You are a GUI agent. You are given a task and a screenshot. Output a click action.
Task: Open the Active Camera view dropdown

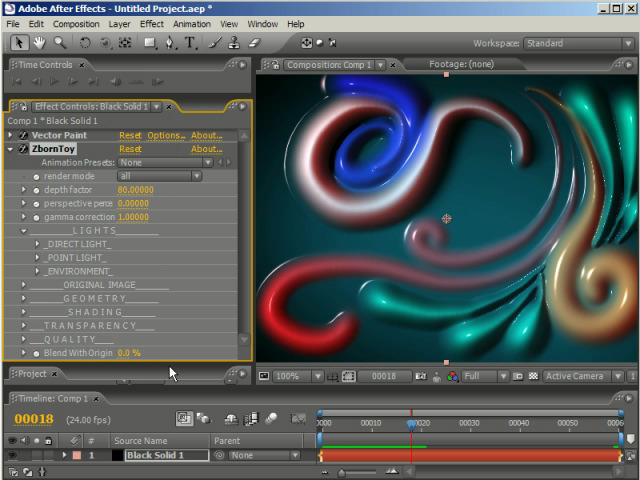tap(583, 376)
